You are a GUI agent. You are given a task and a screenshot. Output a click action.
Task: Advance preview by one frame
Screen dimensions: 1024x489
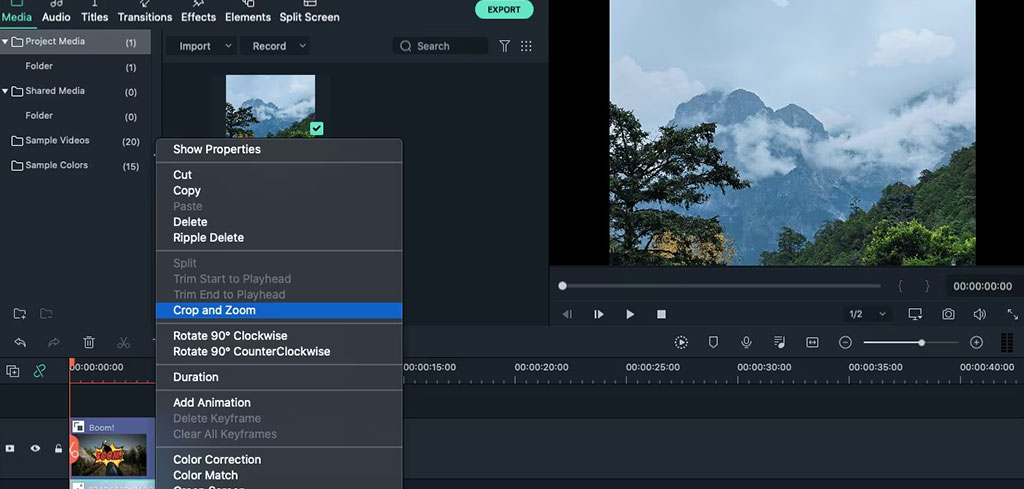598,314
